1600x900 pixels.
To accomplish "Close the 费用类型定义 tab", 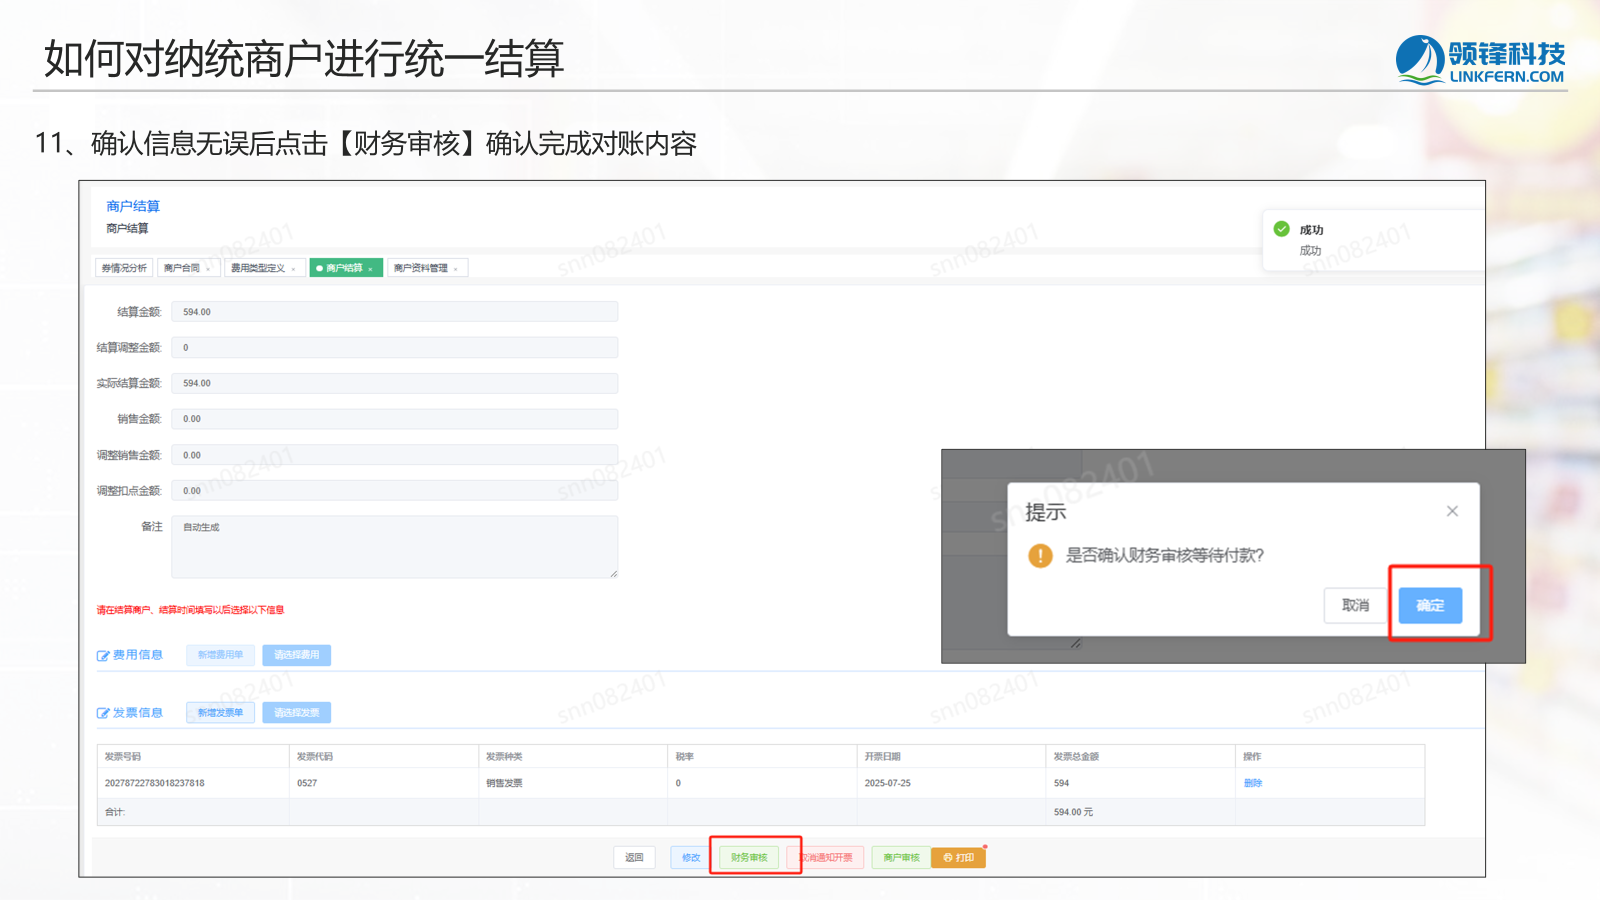I will 293,269.
